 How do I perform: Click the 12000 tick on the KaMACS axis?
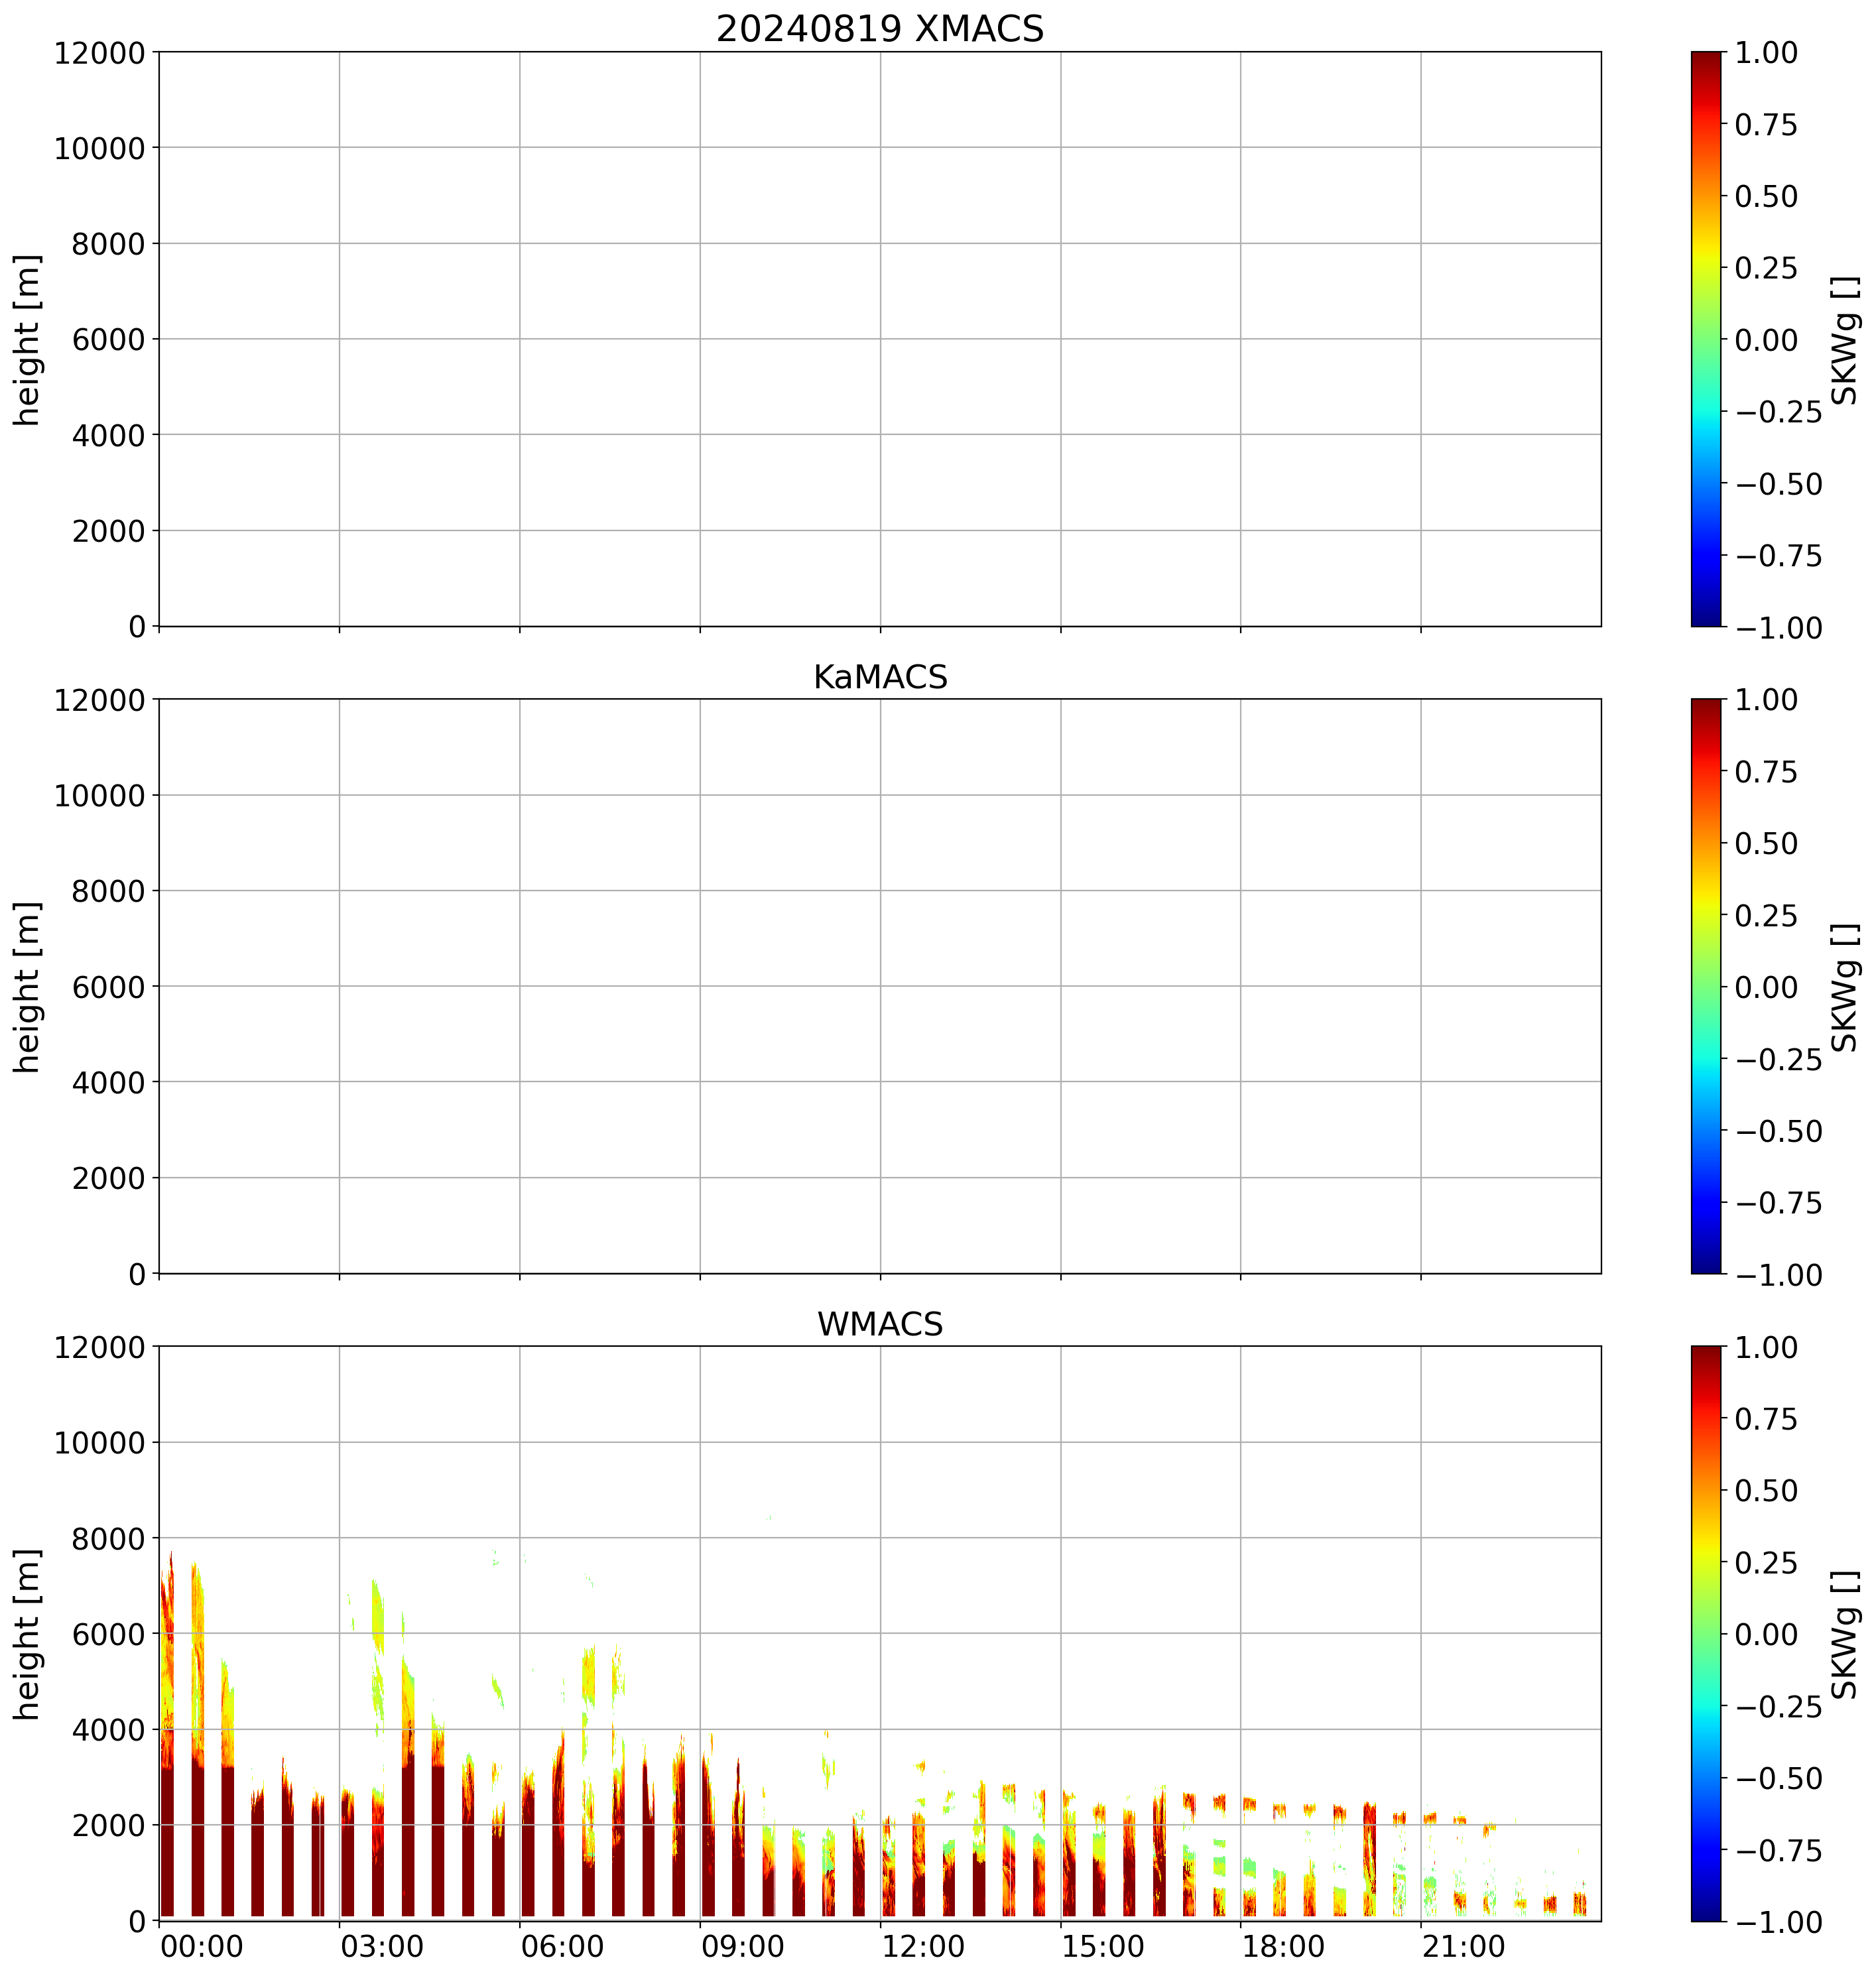pos(99,700)
